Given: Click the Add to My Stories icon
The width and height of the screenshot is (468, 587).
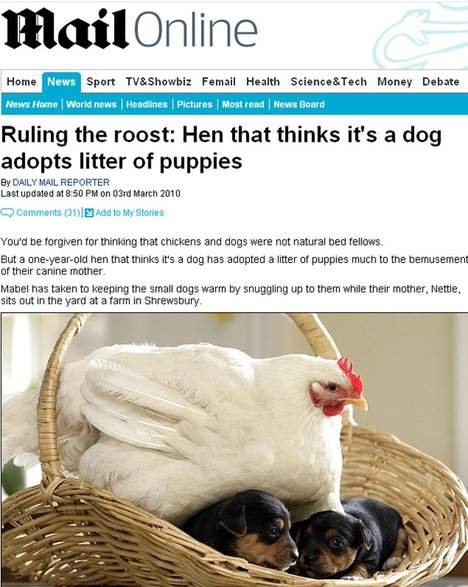Looking at the screenshot, I should [89, 213].
